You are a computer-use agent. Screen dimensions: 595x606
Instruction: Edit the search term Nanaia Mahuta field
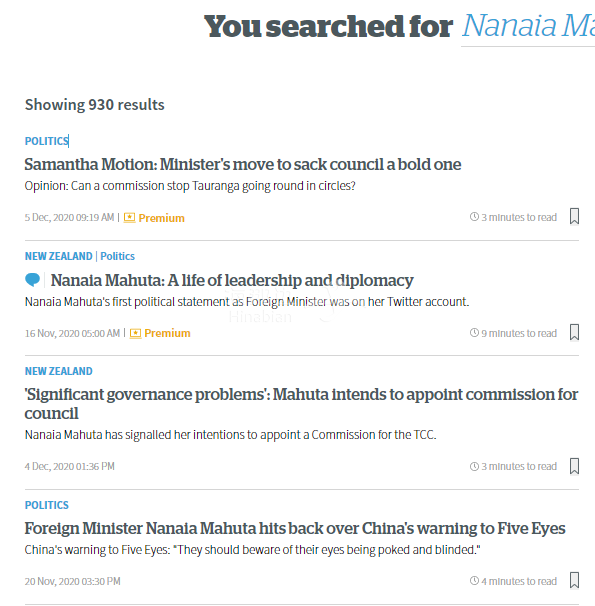tap(528, 27)
